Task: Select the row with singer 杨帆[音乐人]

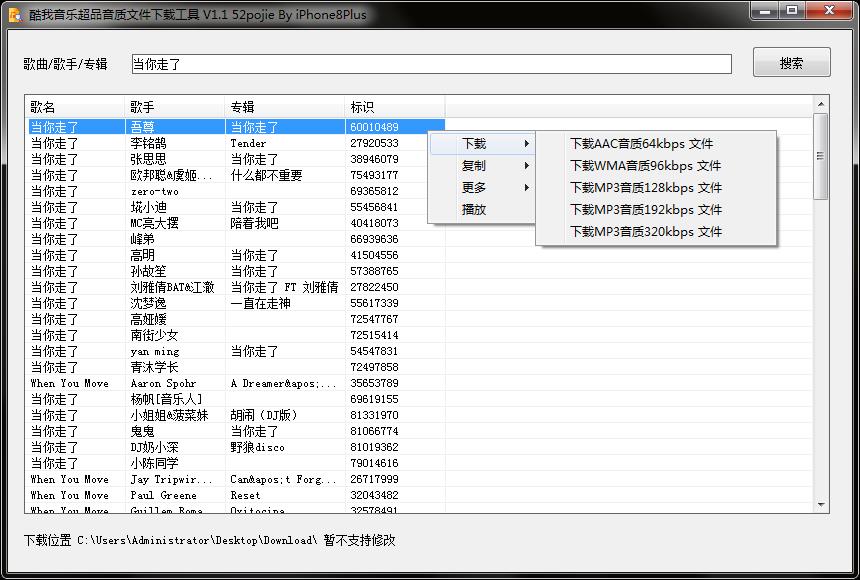Action: coord(236,399)
